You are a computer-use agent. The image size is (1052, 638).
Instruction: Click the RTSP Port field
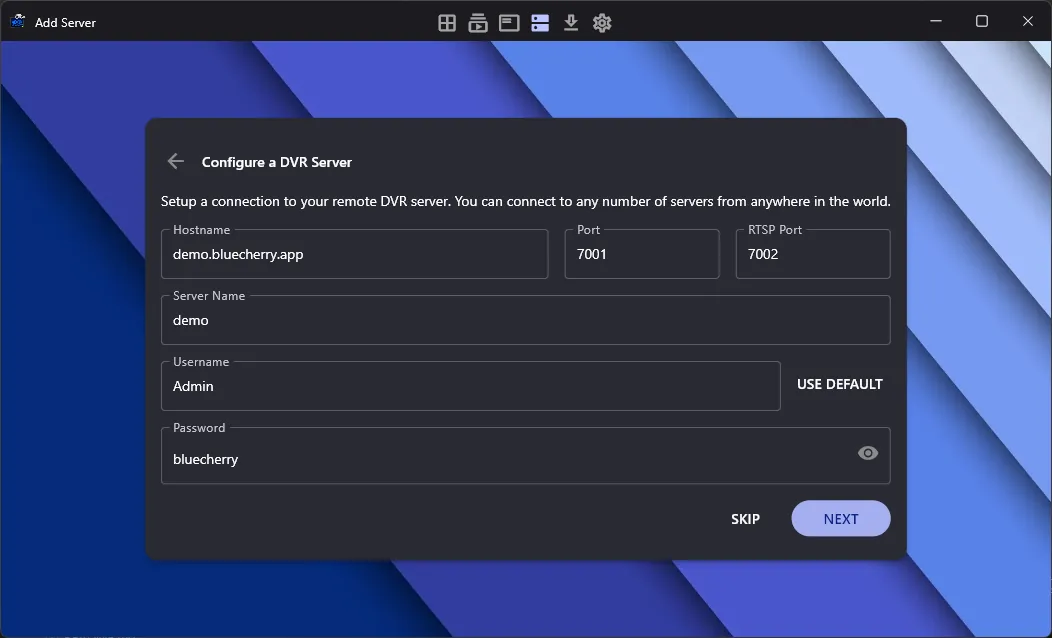point(813,254)
